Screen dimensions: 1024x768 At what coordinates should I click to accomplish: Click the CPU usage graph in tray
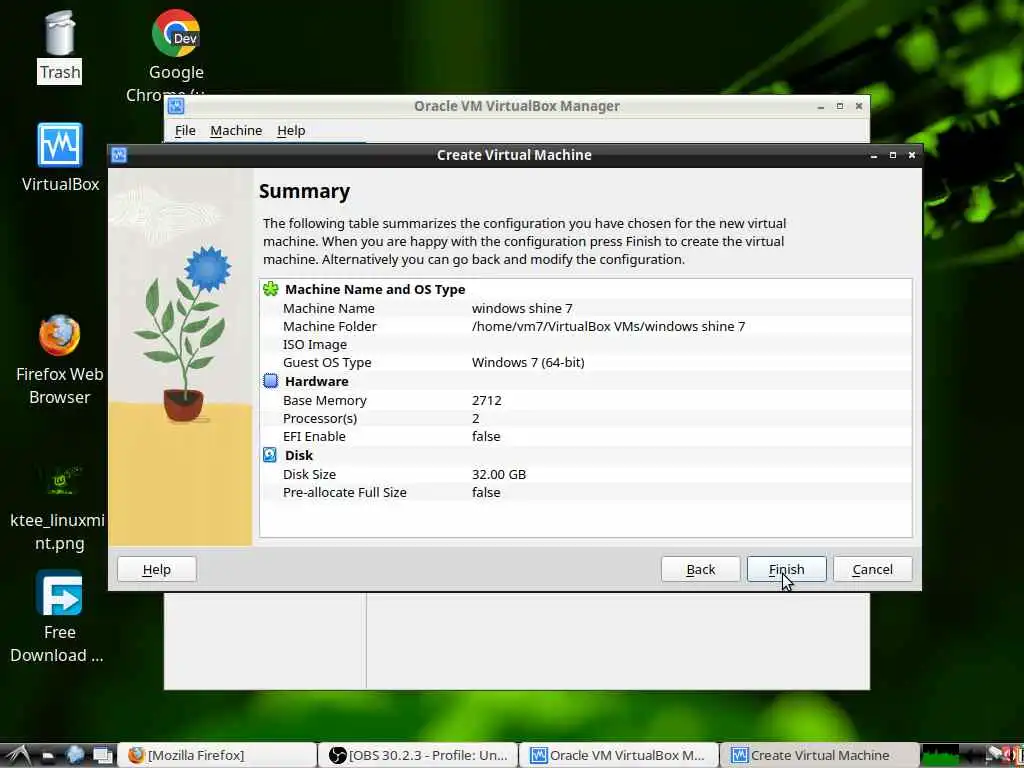pyautogui.click(x=940, y=755)
